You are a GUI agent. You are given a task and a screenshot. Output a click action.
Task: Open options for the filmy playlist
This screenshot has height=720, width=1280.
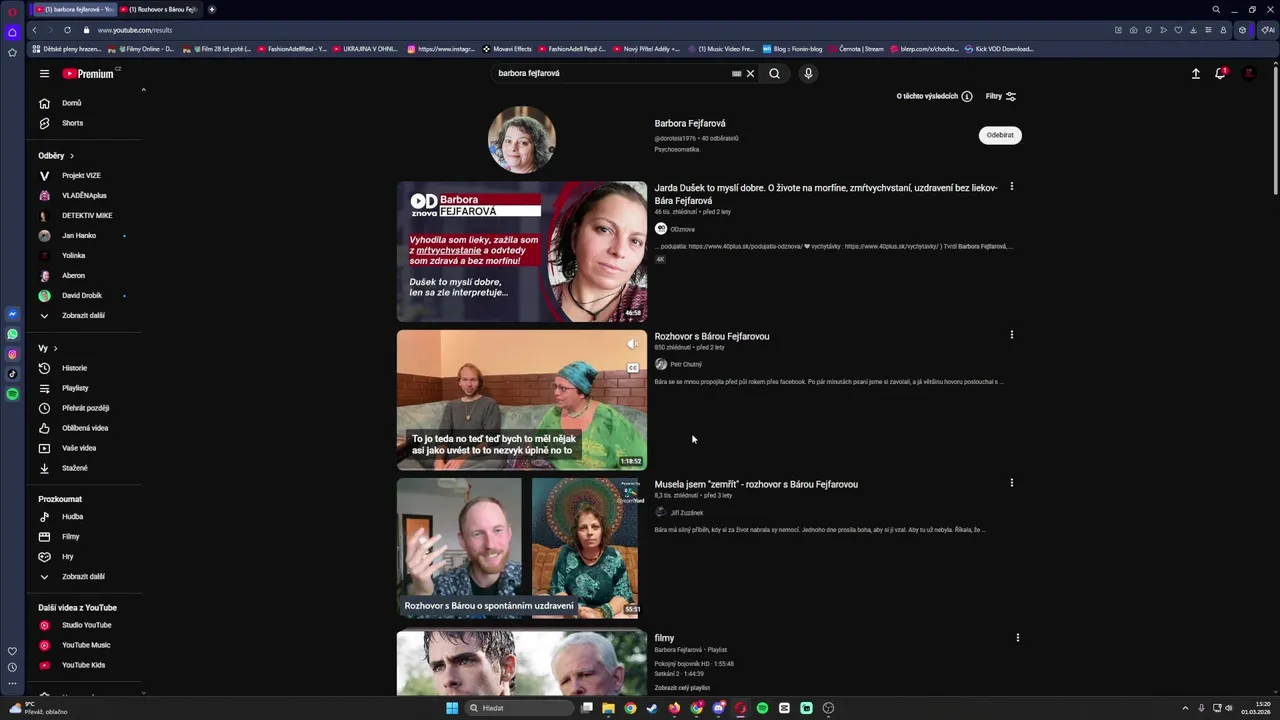pyautogui.click(x=1017, y=638)
